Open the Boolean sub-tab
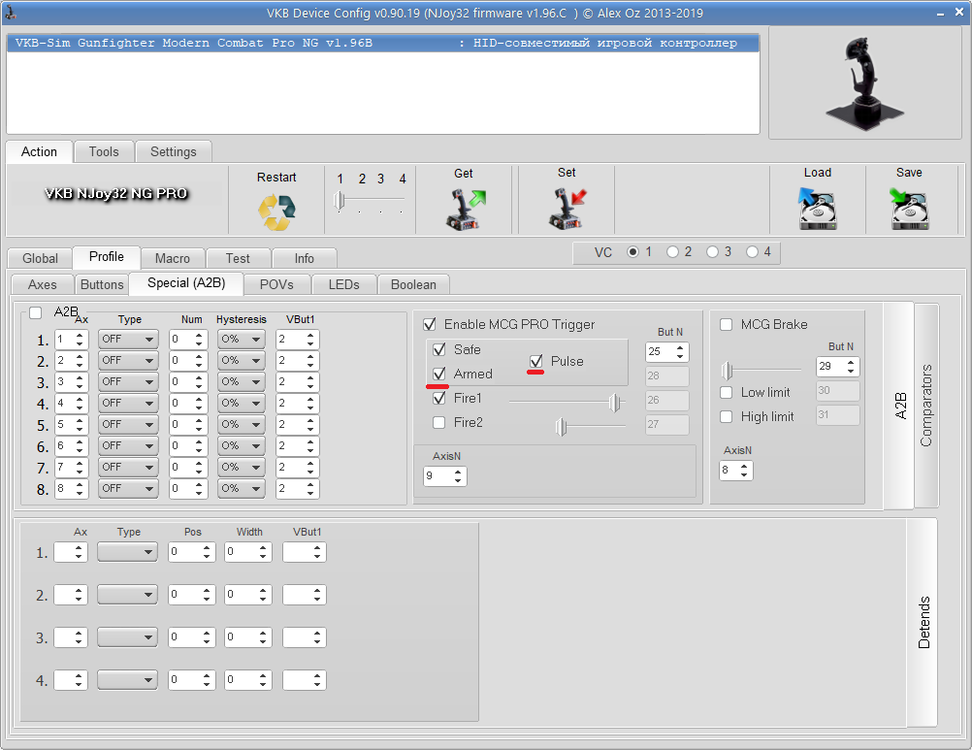The height and width of the screenshot is (750, 972). [x=413, y=285]
